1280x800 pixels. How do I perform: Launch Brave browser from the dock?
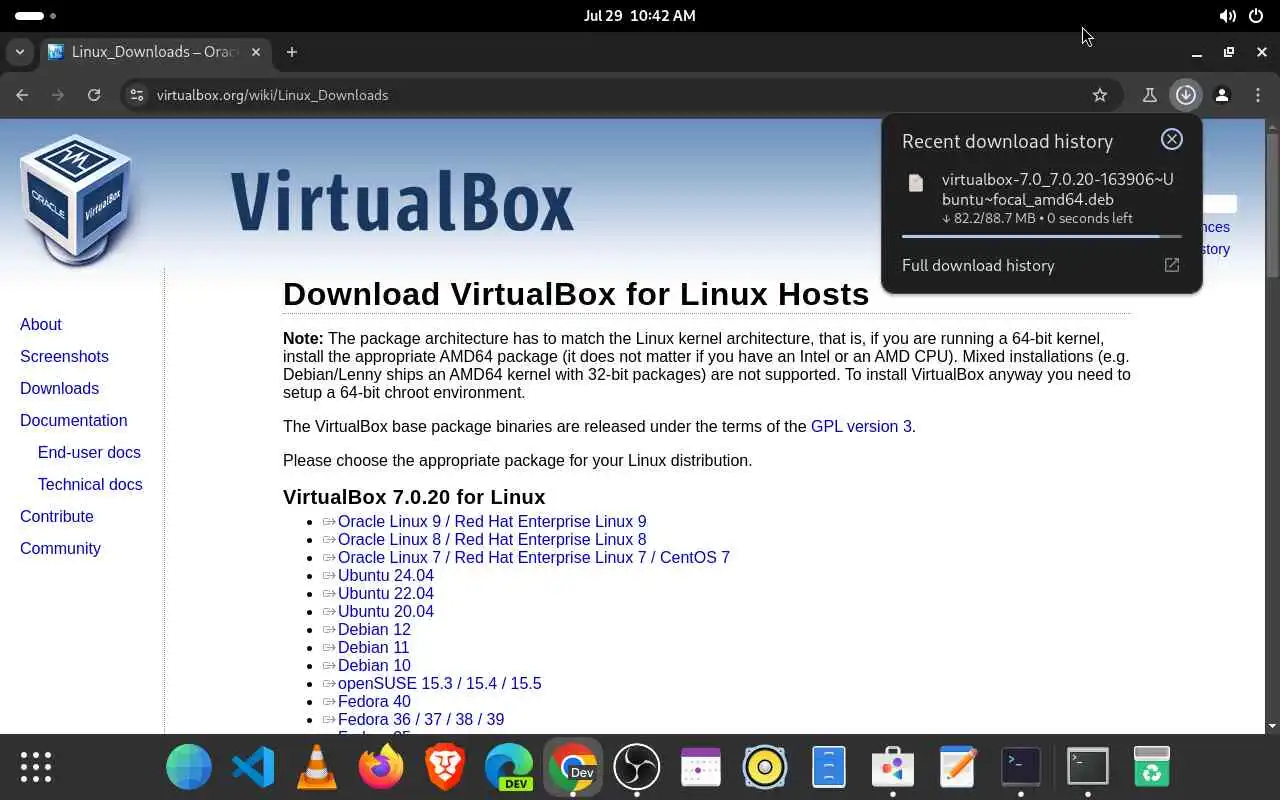coord(445,767)
